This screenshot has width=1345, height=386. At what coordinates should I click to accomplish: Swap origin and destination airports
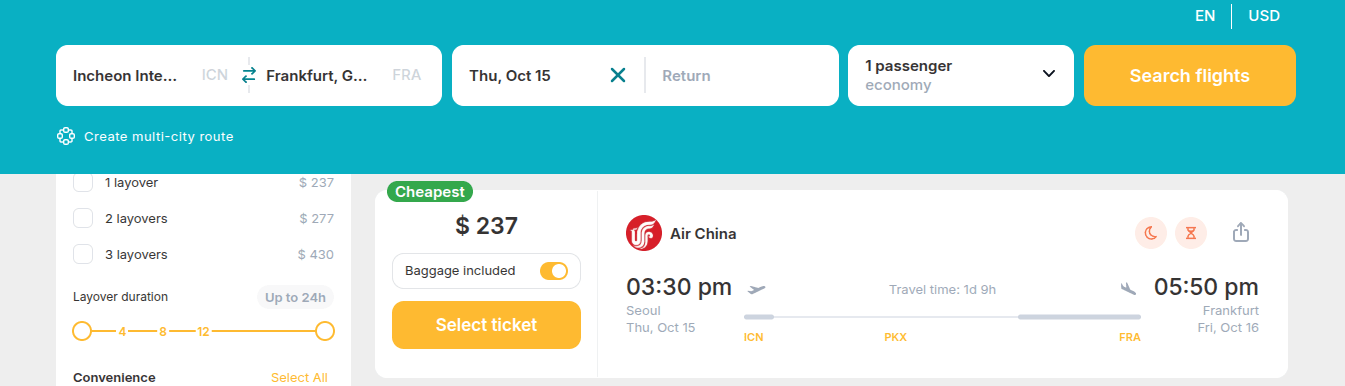coord(249,75)
